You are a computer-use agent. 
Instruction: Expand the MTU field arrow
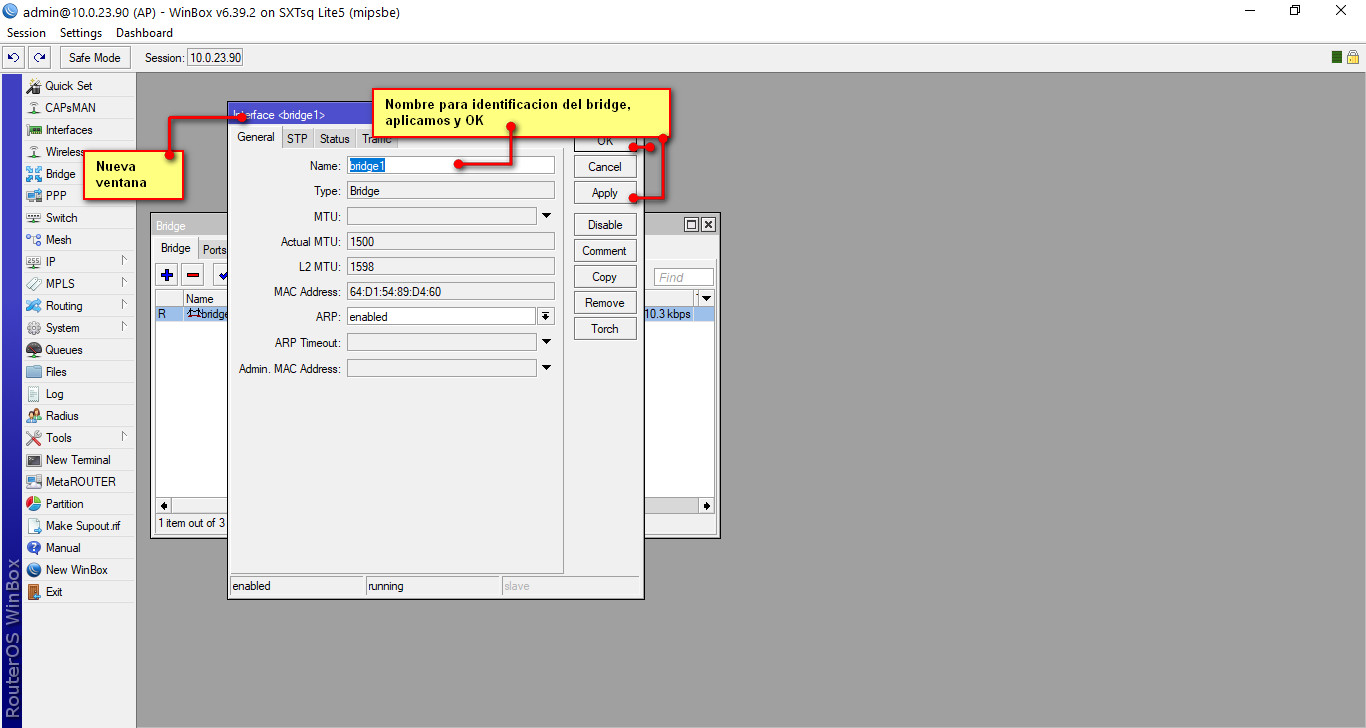[546, 216]
